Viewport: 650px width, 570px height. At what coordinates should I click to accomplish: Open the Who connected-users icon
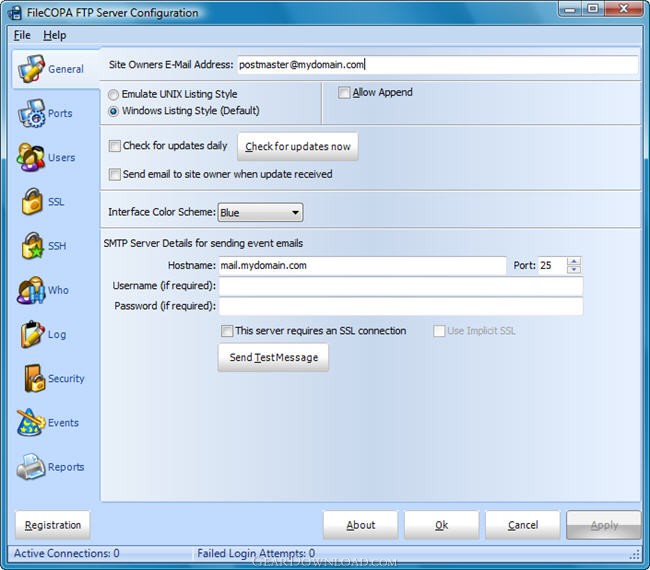pyautogui.click(x=31, y=290)
